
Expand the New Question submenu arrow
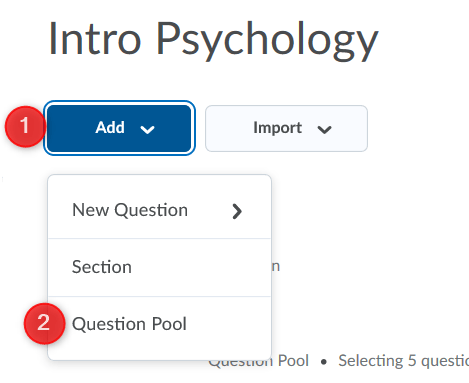tap(237, 211)
